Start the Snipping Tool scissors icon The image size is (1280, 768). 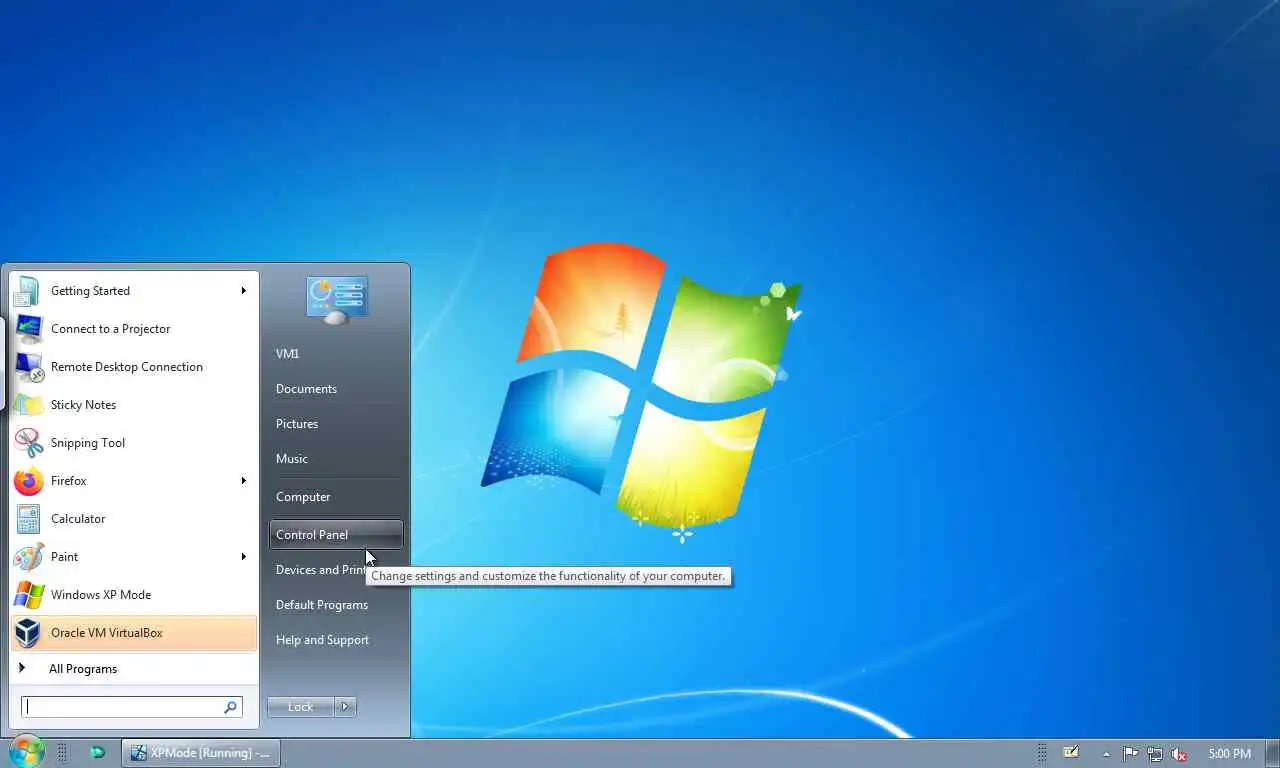click(27, 443)
